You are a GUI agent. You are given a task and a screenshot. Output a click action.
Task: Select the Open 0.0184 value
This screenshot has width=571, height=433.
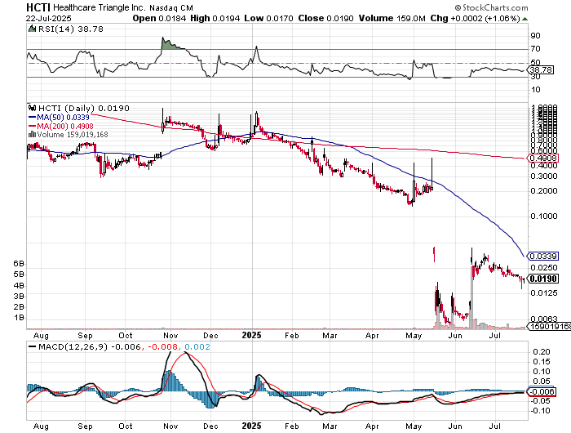point(159,18)
